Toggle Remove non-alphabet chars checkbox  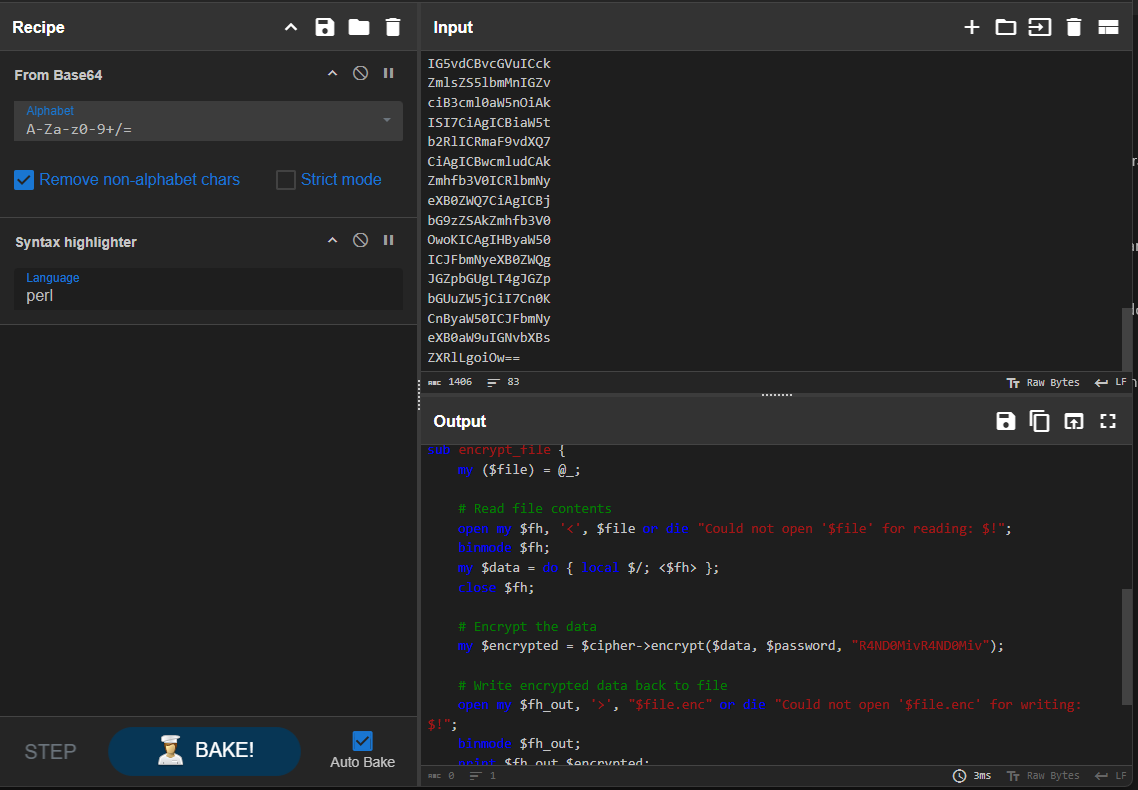(25, 180)
